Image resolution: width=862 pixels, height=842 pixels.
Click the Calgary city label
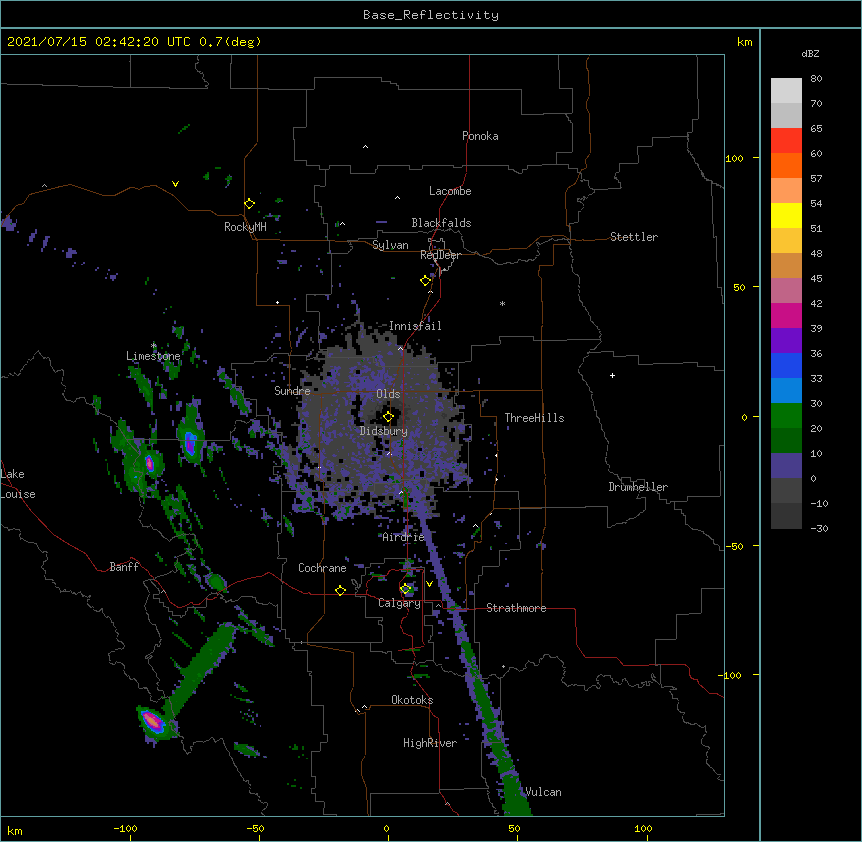[399, 603]
